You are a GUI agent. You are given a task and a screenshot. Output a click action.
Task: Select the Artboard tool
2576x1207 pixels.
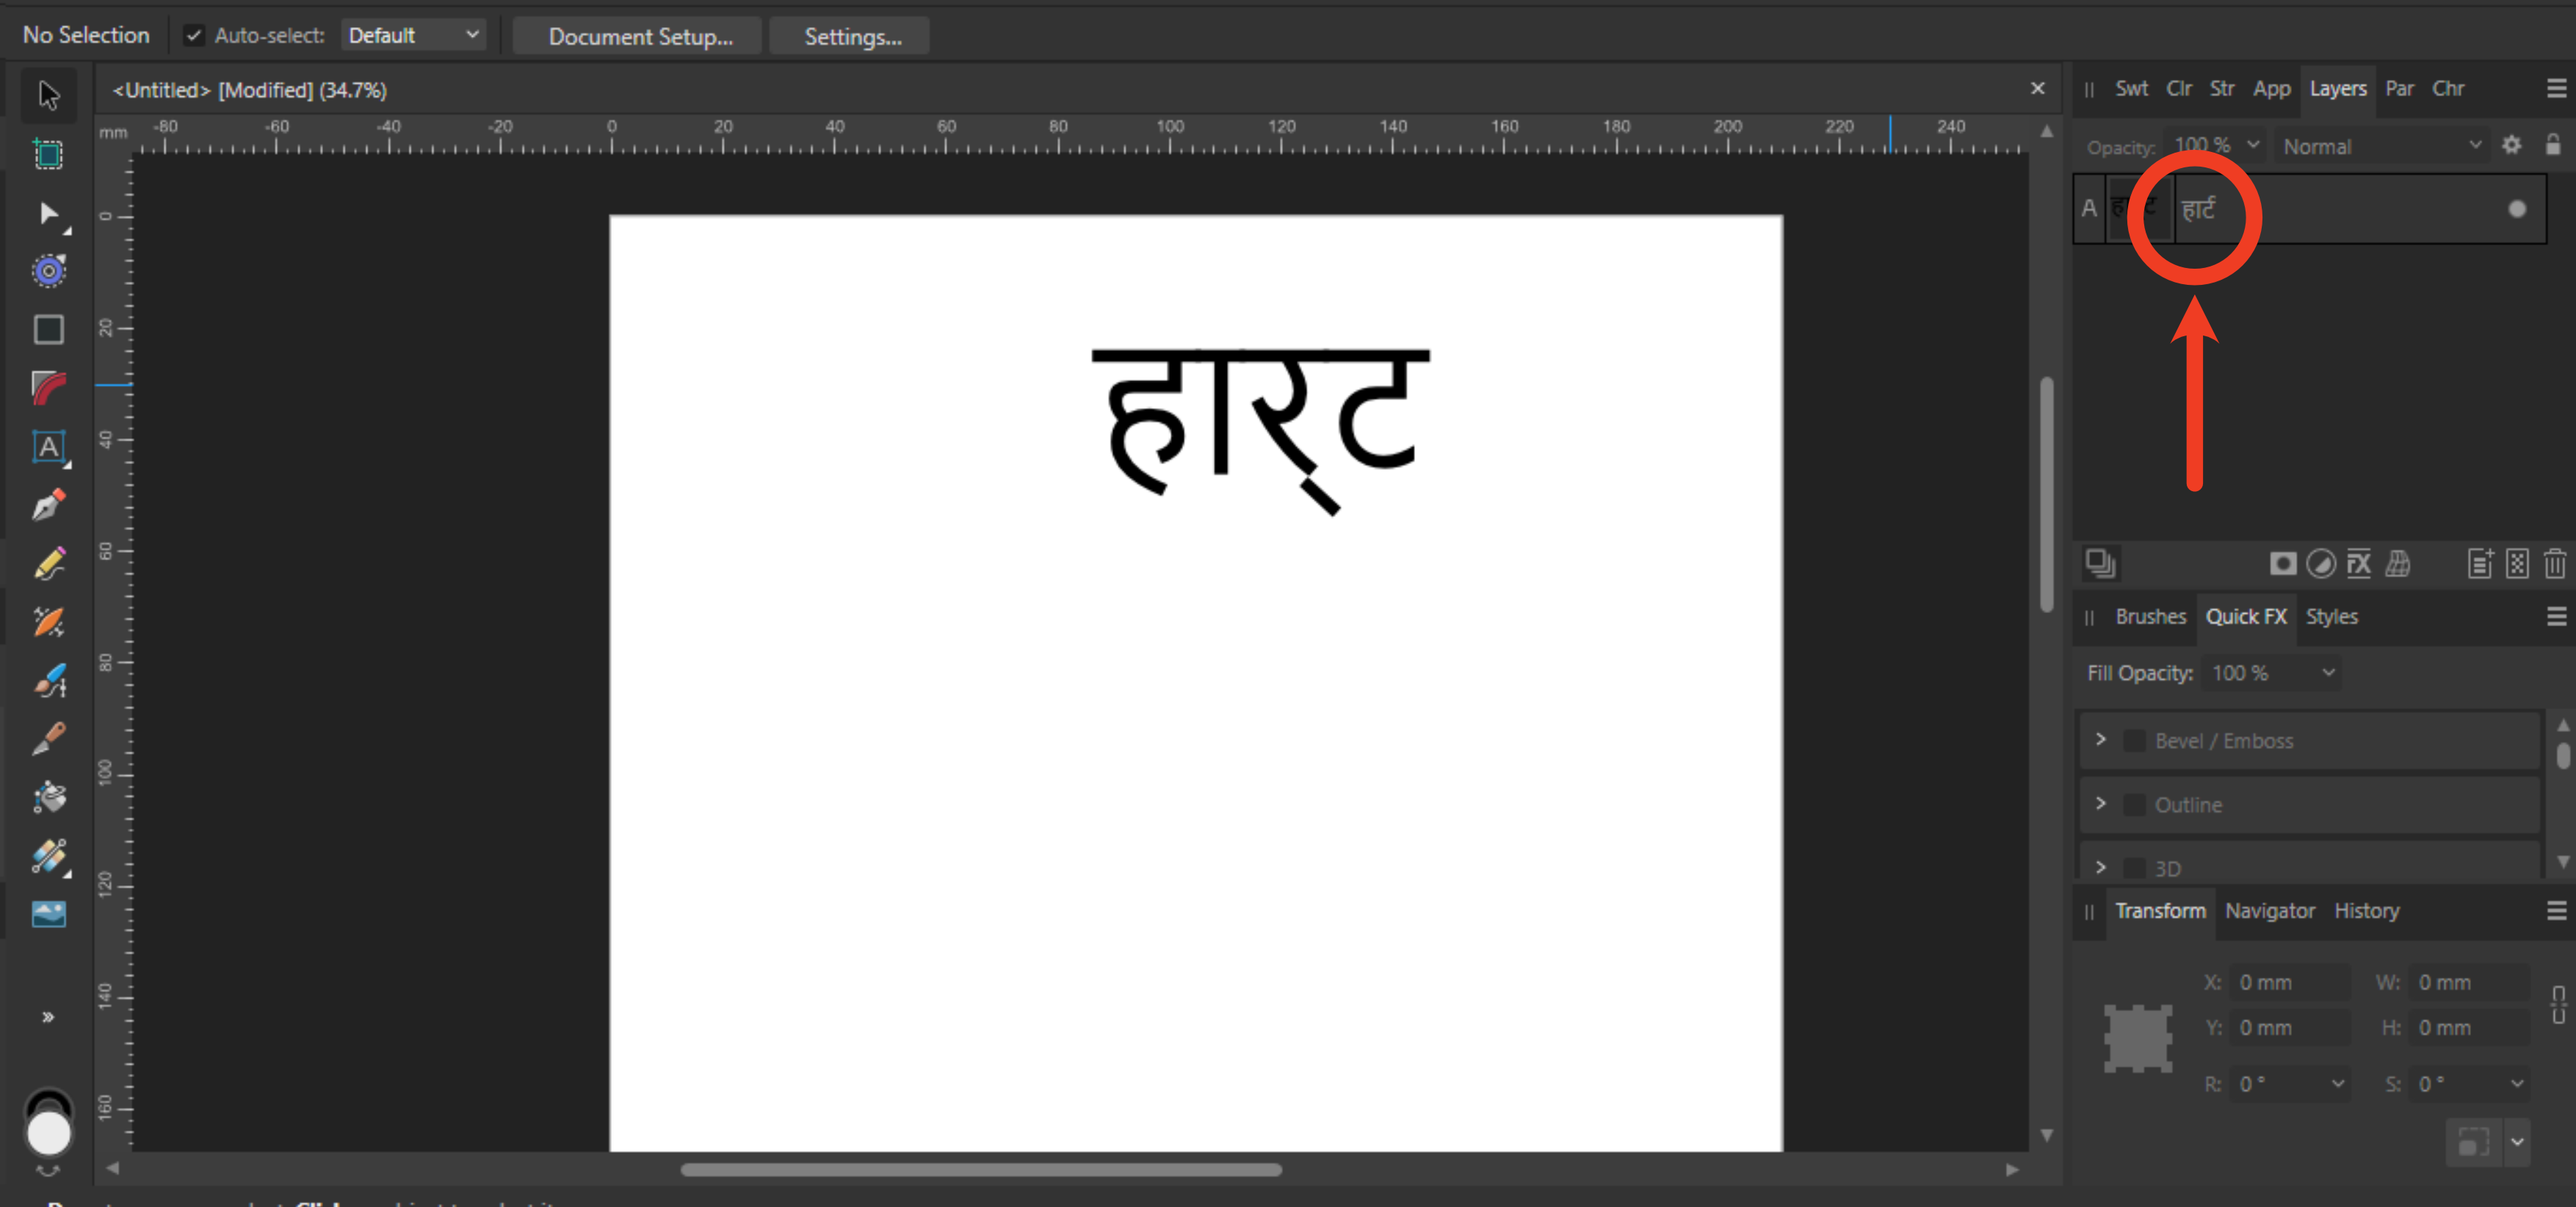tap(48, 154)
